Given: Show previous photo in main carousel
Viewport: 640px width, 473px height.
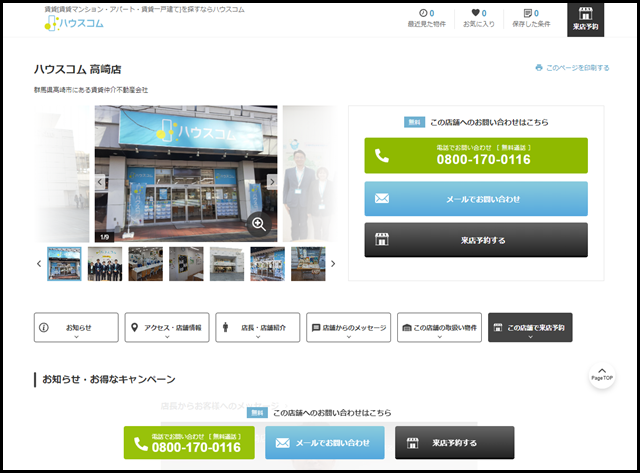Looking at the screenshot, I should (100, 182).
